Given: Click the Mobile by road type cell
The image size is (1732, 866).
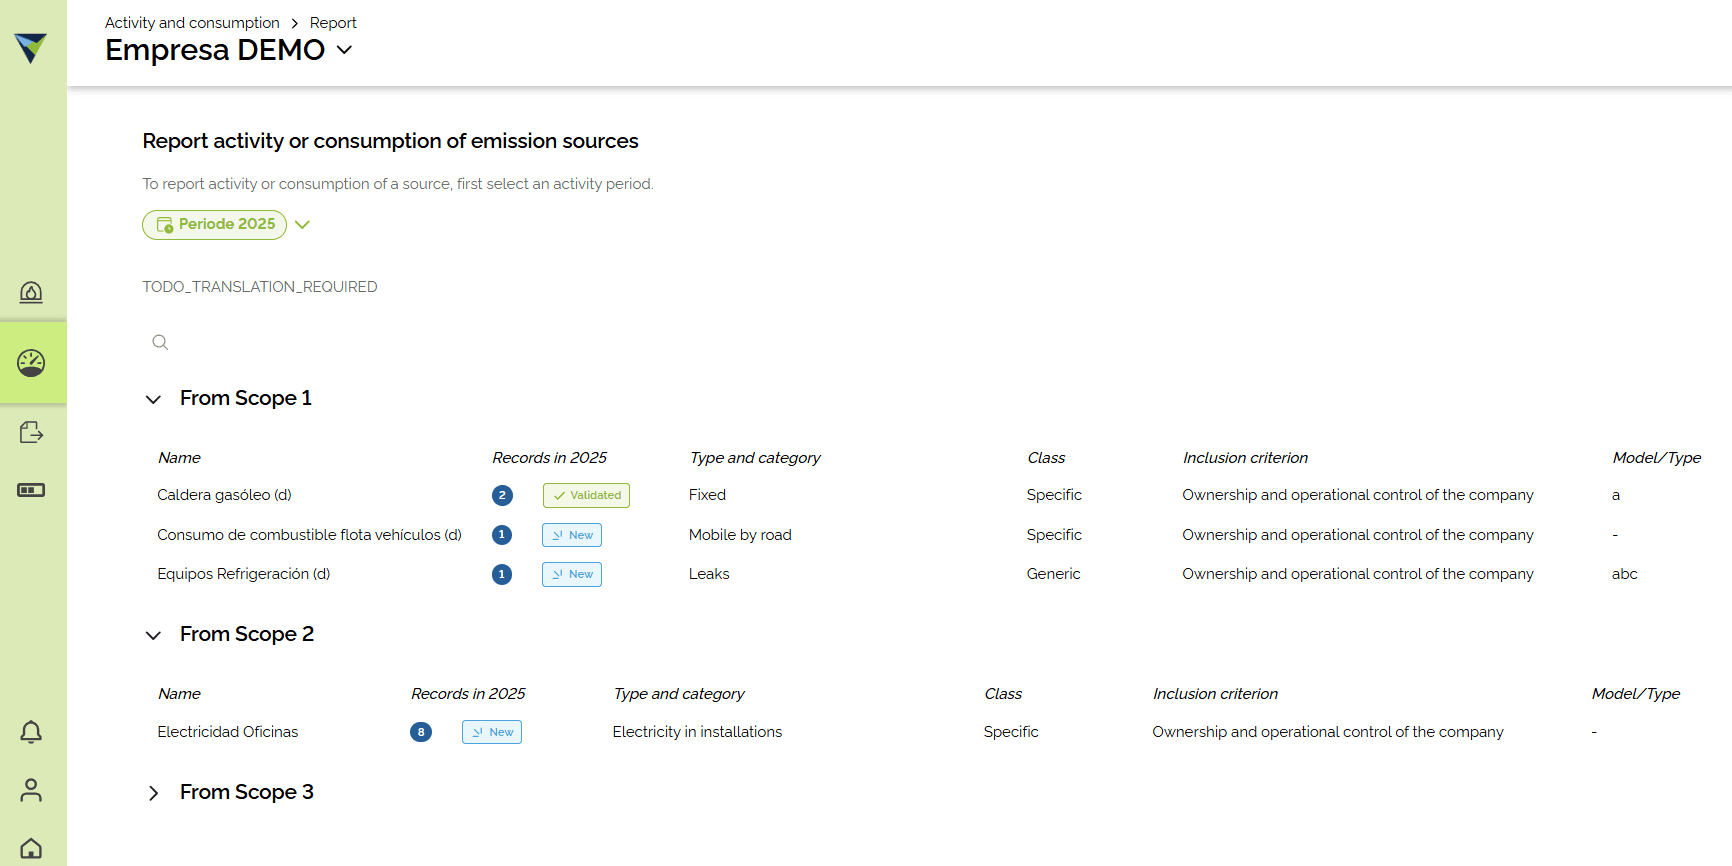Looking at the screenshot, I should [x=740, y=535].
